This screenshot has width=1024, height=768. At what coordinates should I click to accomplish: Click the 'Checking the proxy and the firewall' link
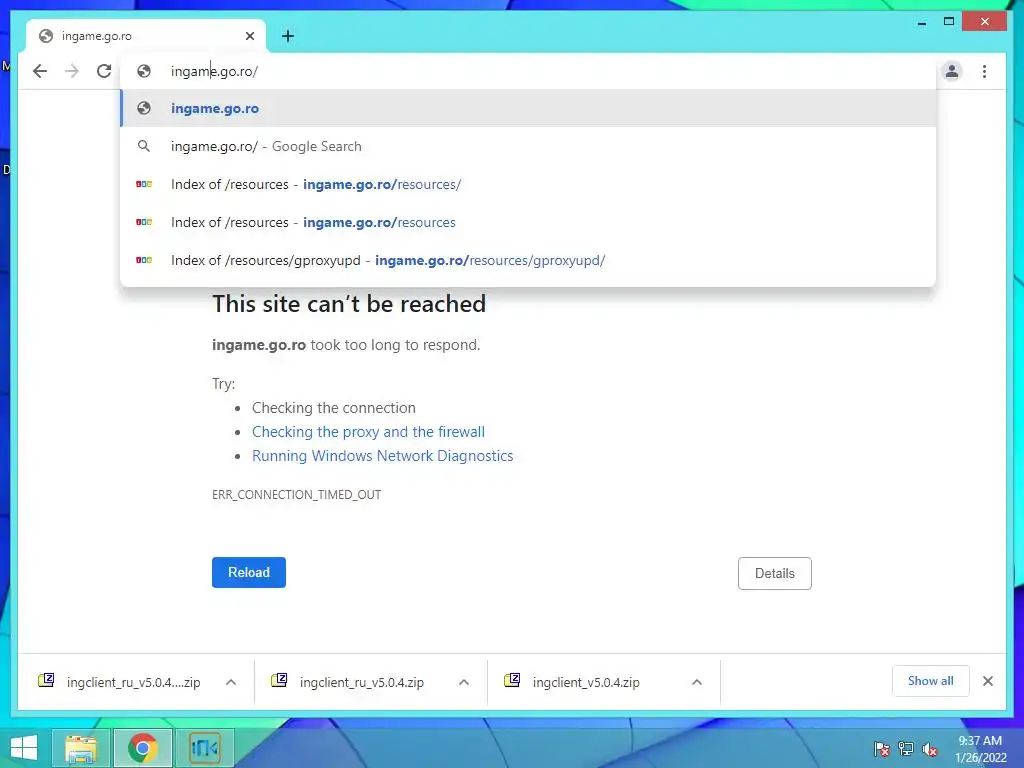point(368,432)
